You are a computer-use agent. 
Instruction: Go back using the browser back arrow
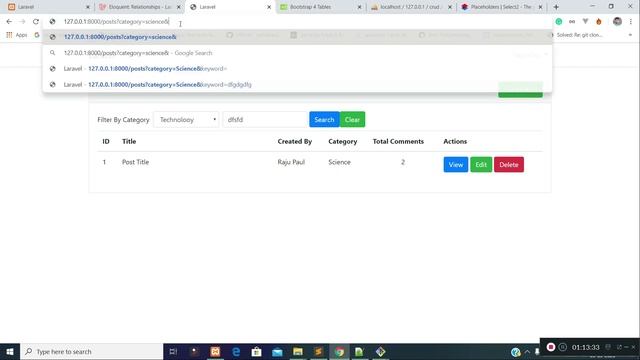click(x=9, y=22)
